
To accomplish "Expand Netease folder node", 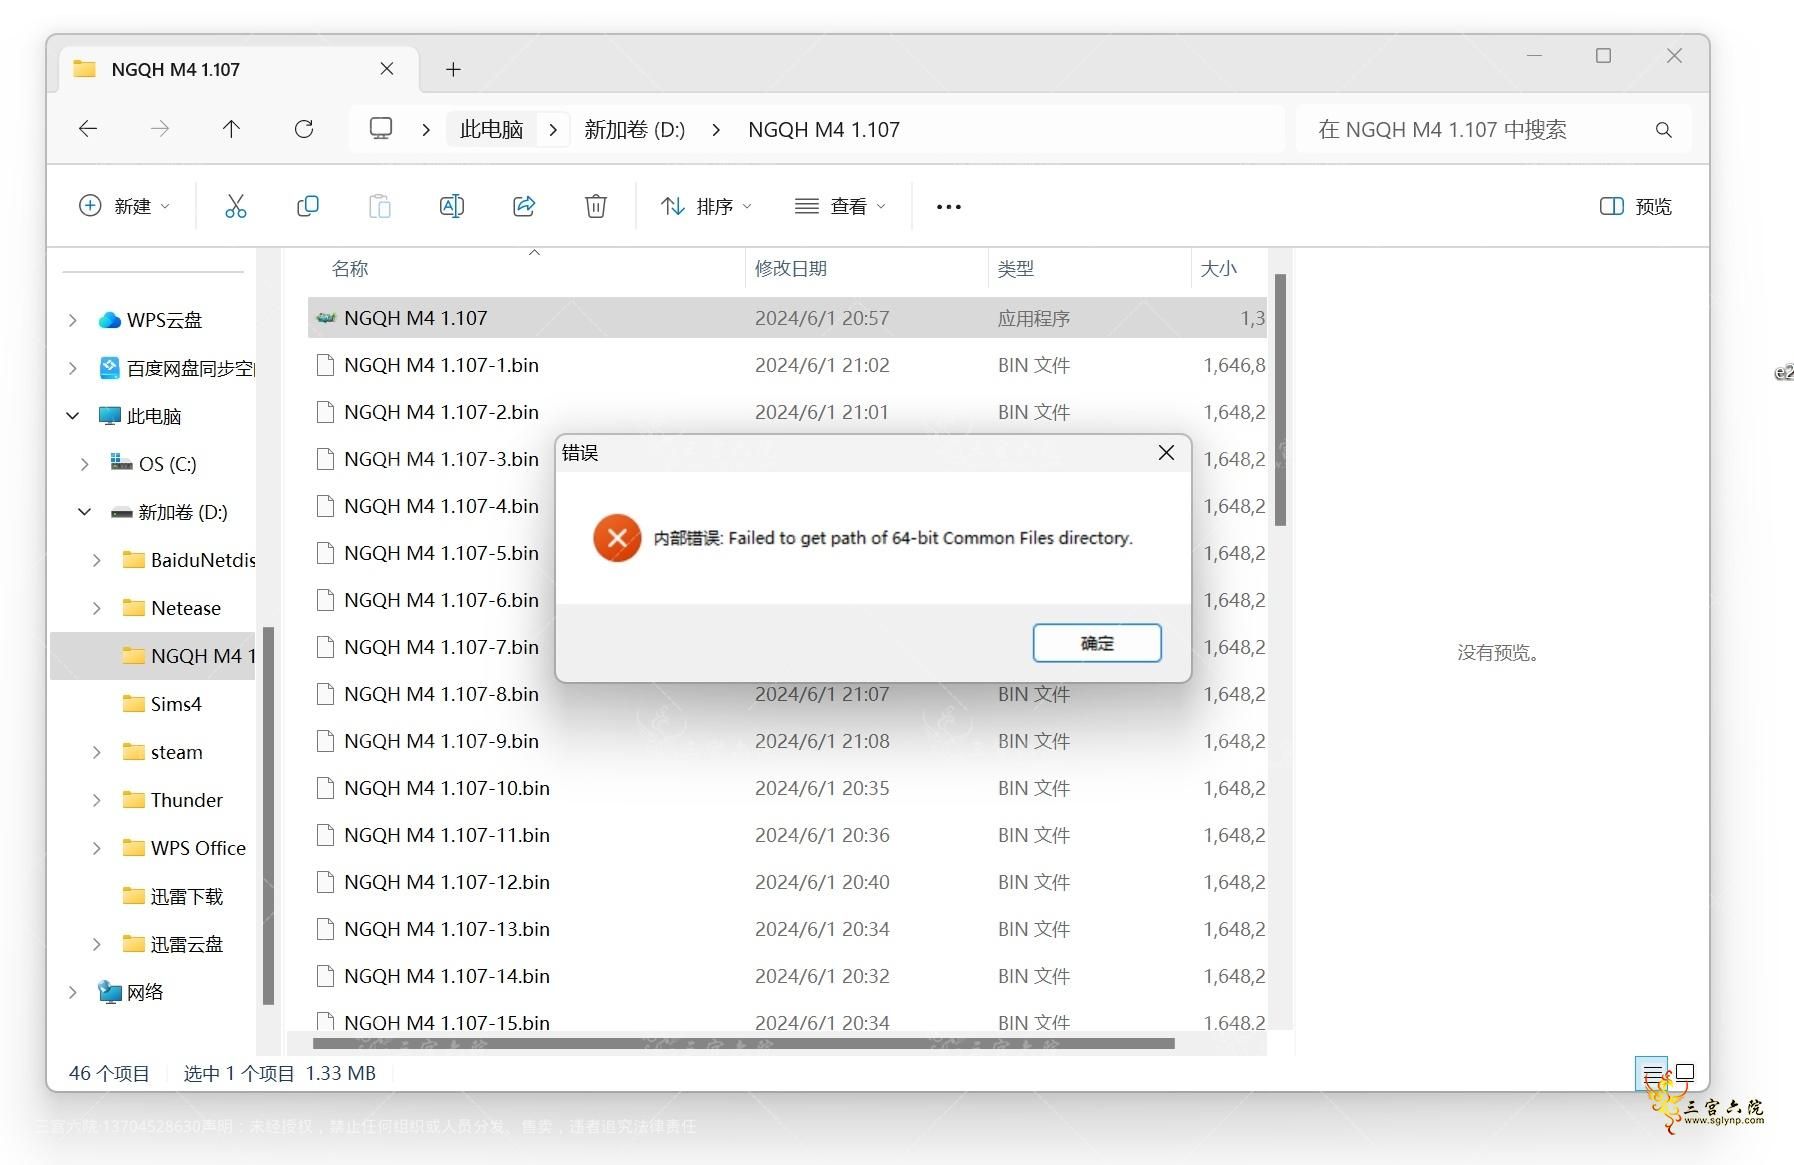I will coord(97,608).
